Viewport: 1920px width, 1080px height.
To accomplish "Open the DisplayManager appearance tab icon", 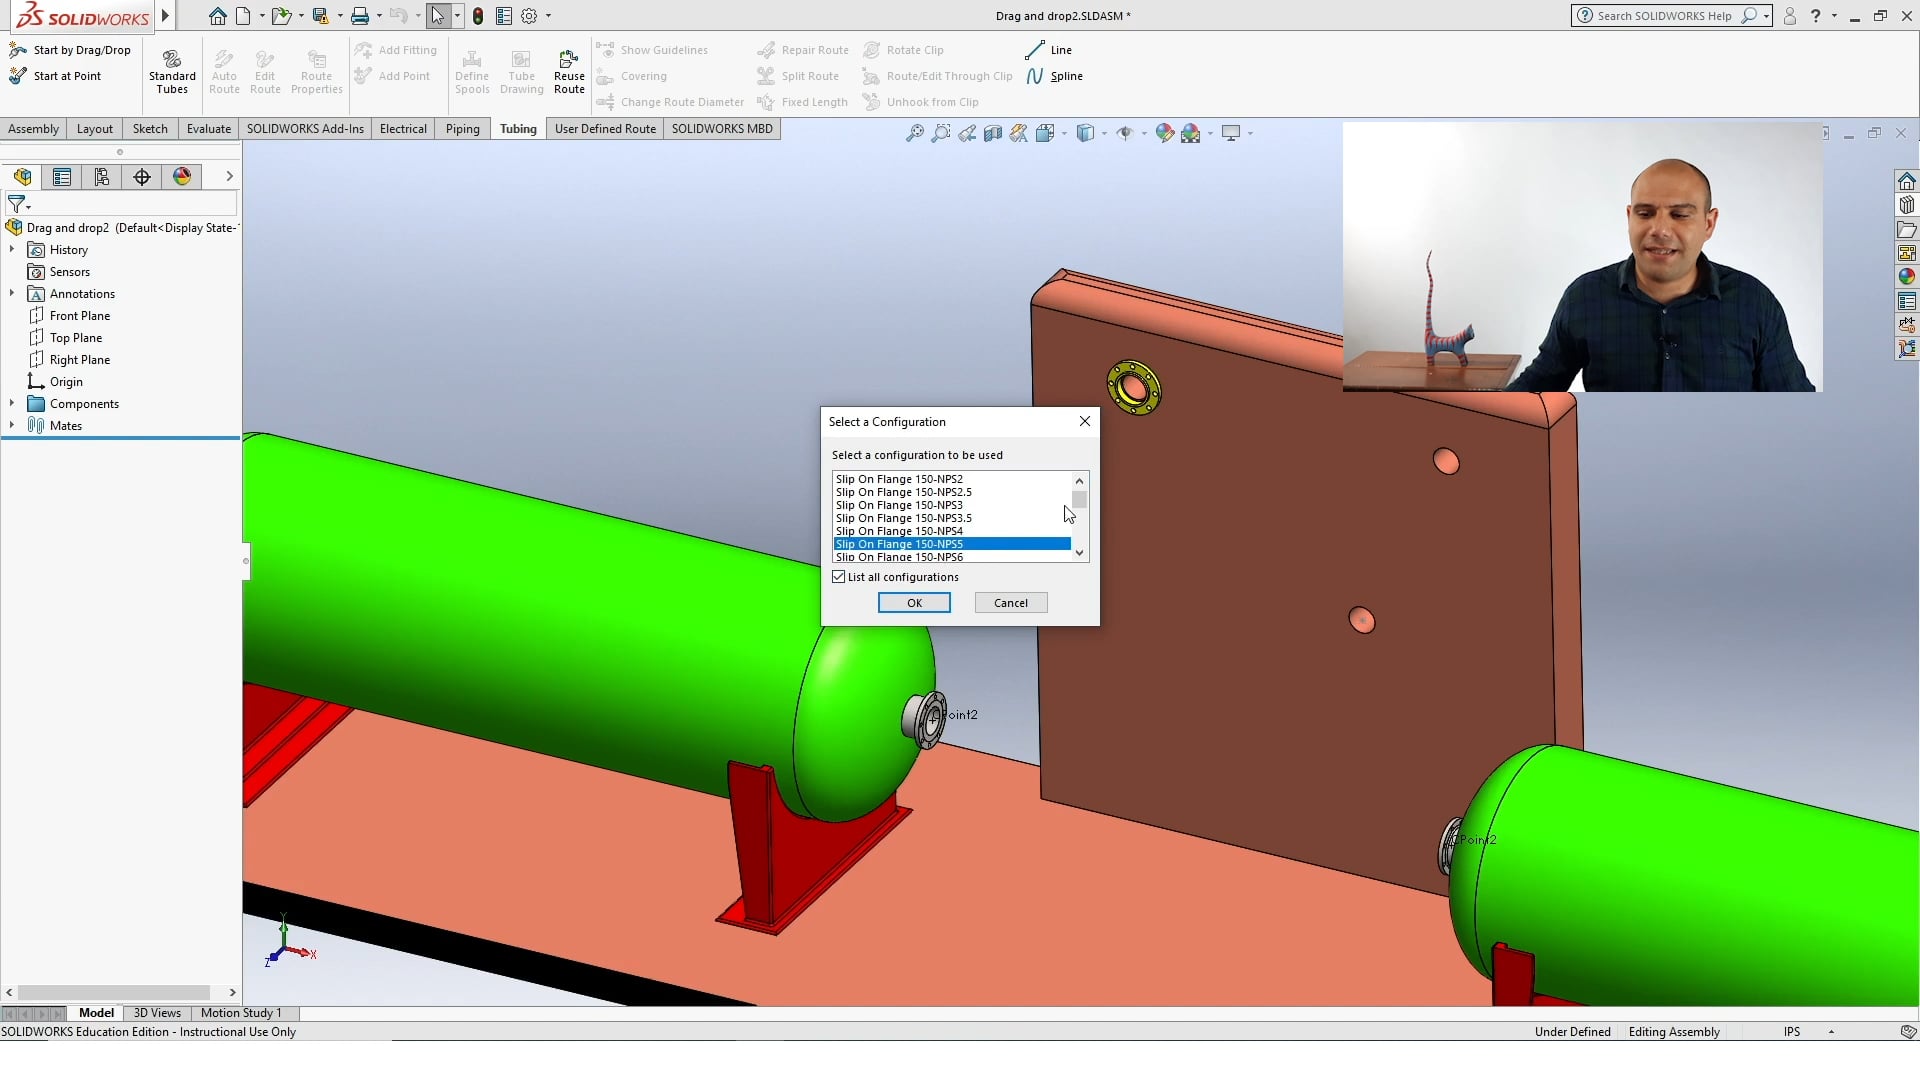I will 181,177.
